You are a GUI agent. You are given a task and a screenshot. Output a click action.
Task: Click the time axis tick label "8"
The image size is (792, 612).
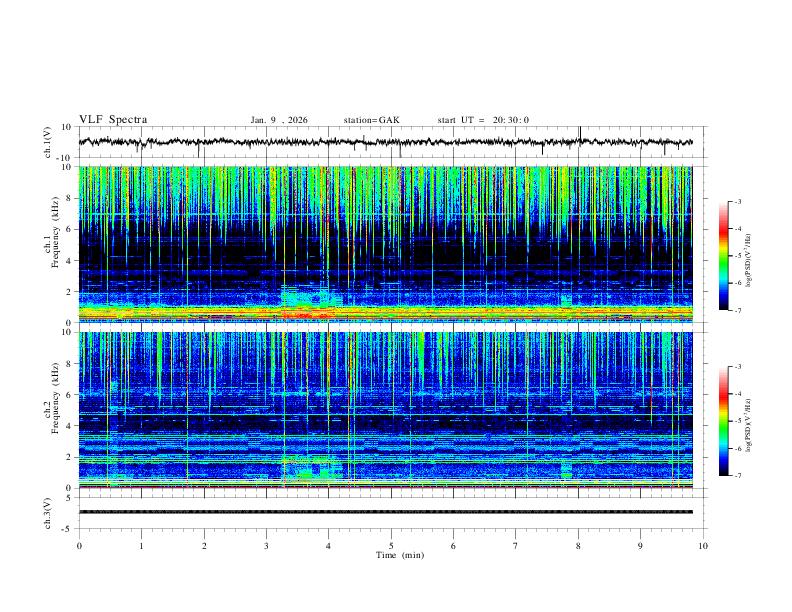578,546
